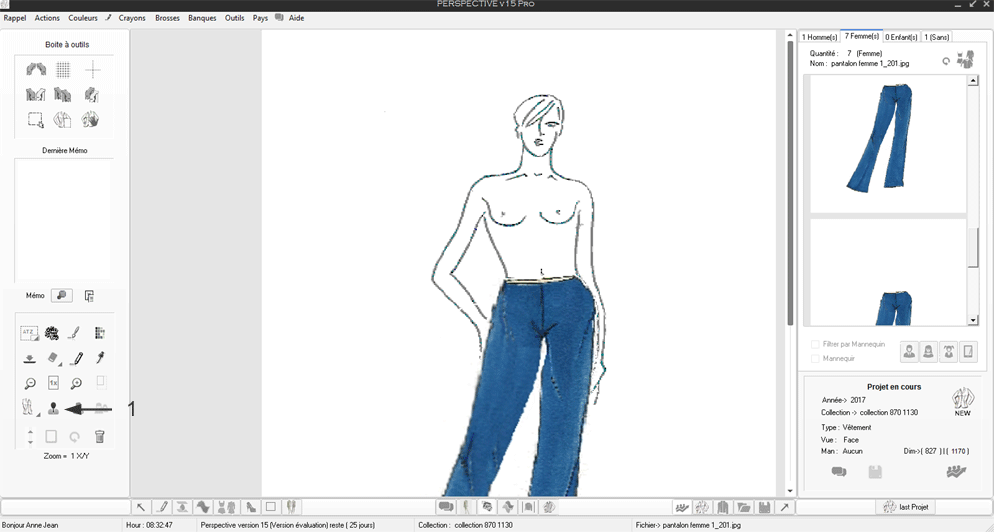Click the up-down stepper arrows in toolbox

pyautogui.click(x=30, y=437)
